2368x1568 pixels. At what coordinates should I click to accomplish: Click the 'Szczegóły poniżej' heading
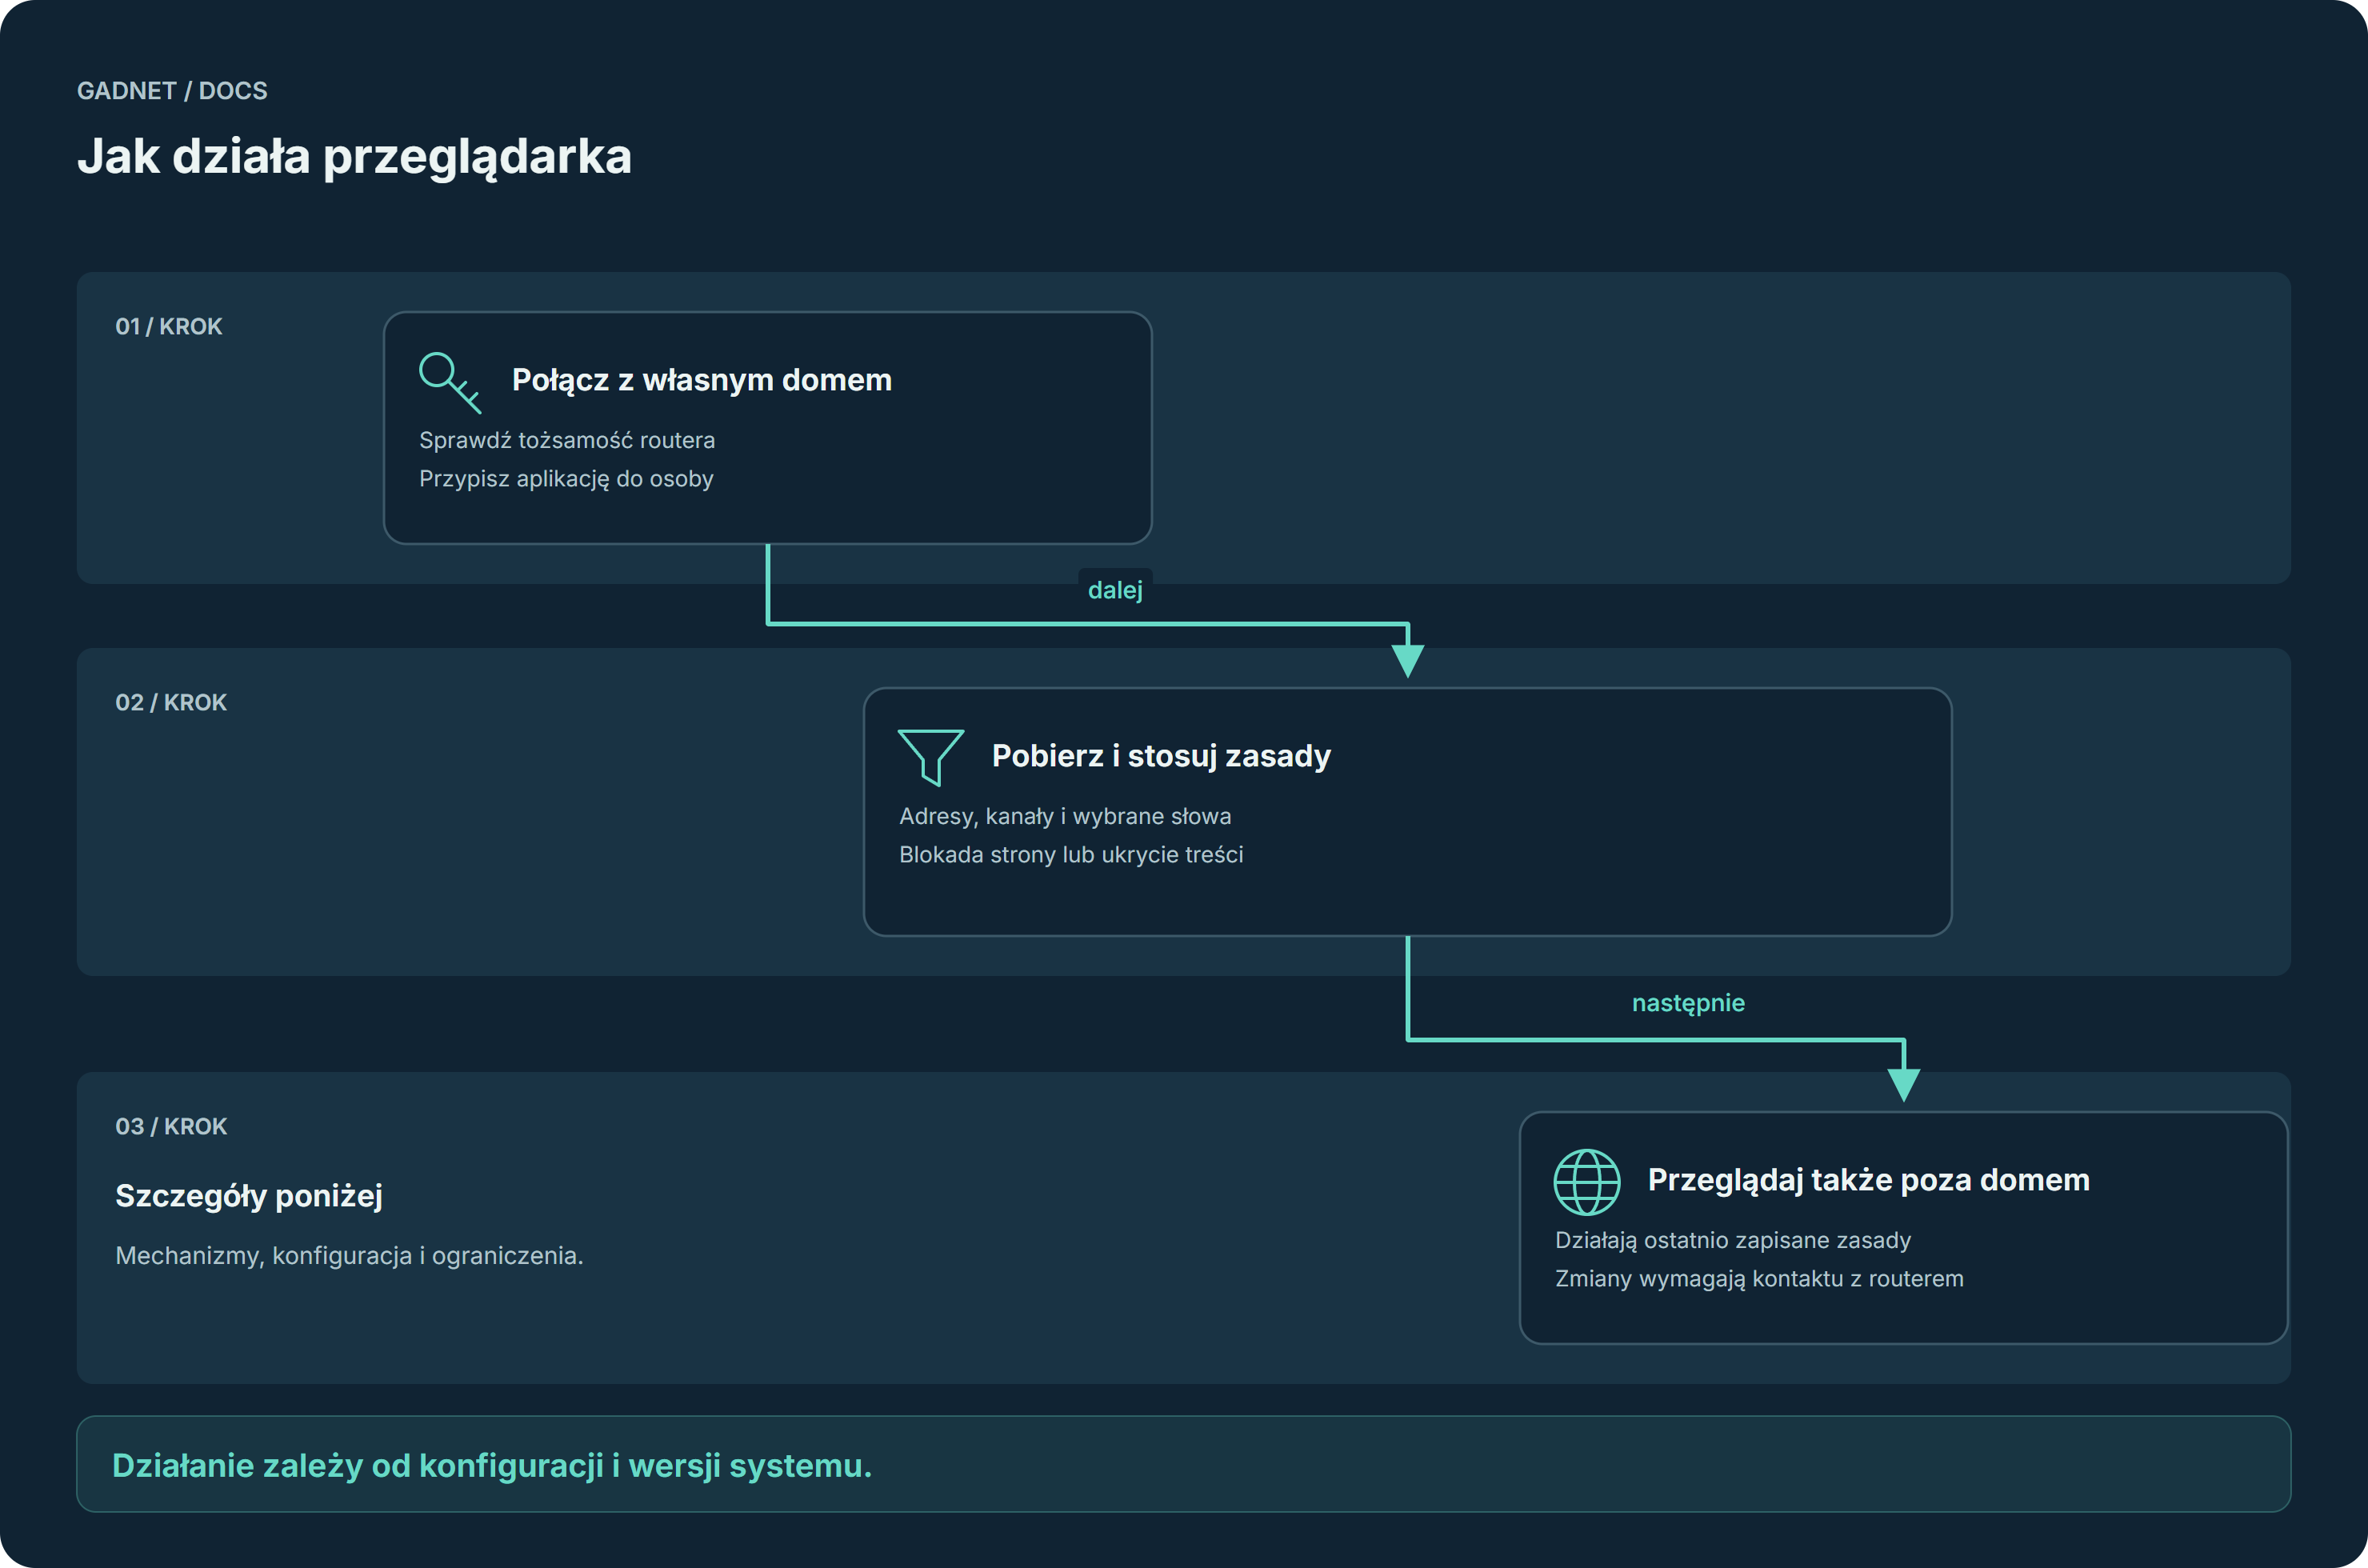point(249,1196)
